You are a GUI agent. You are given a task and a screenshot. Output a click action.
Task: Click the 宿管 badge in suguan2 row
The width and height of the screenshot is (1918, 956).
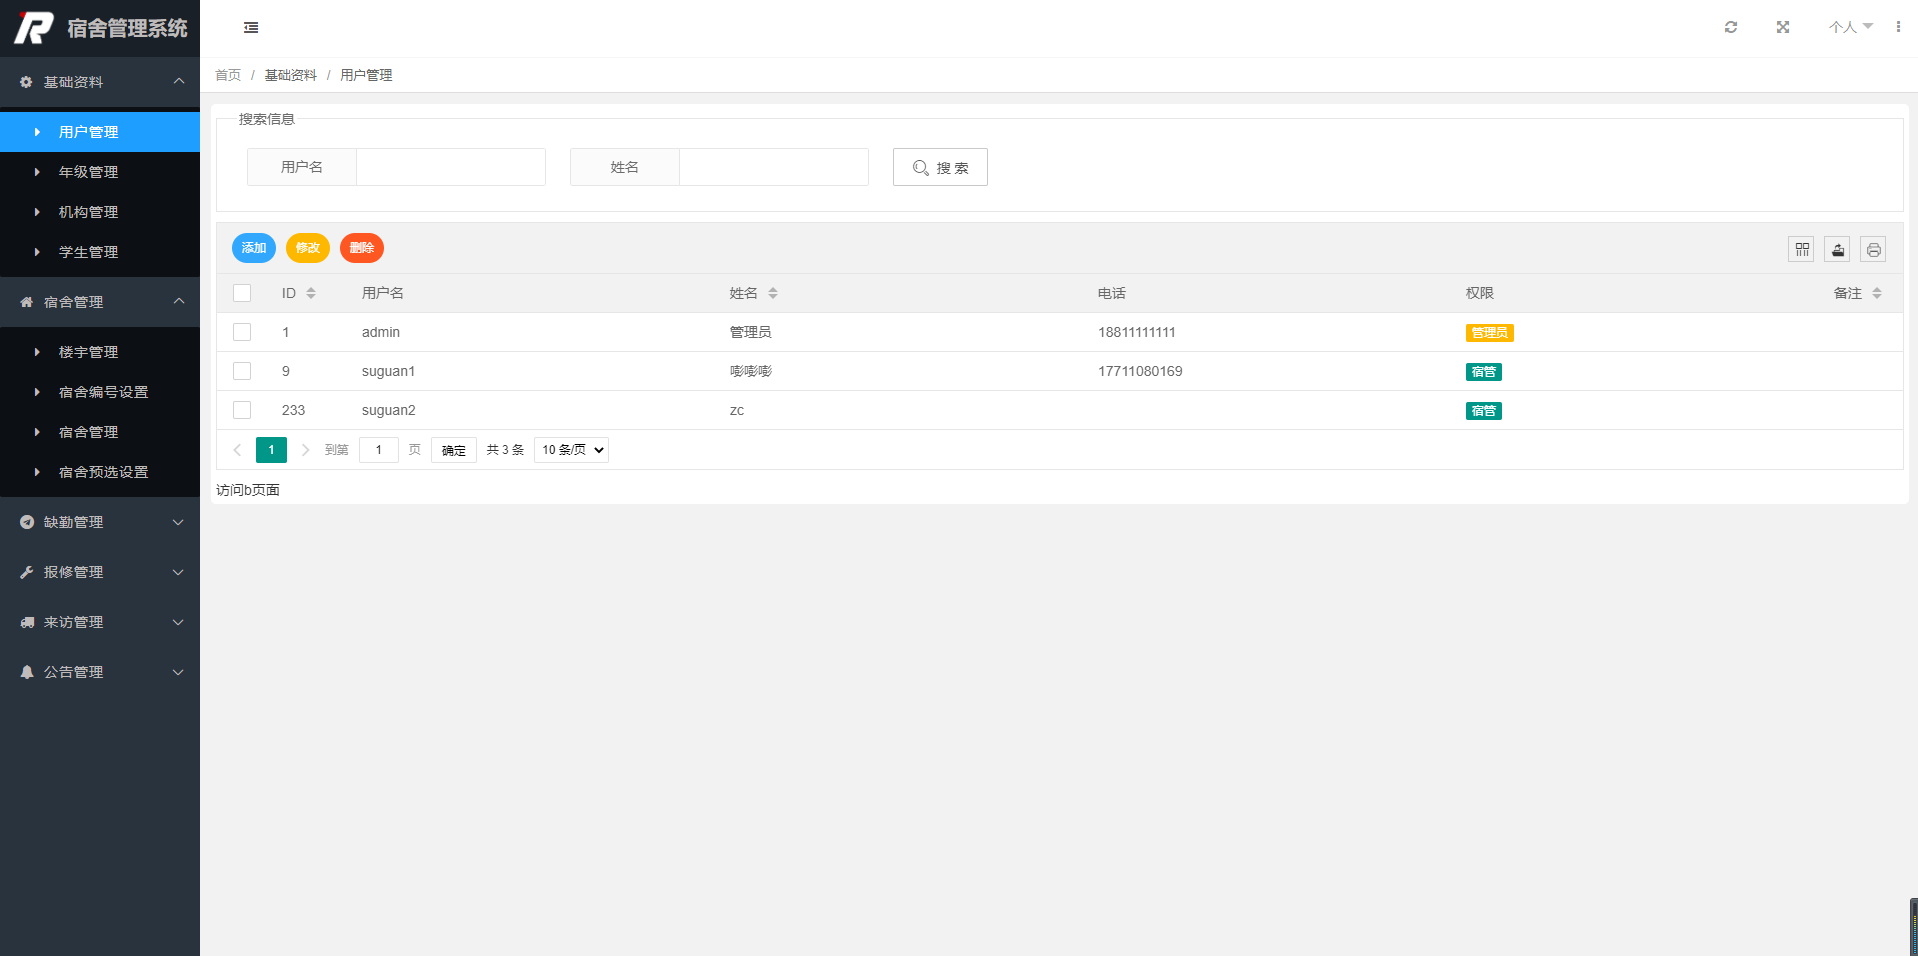pos(1484,411)
